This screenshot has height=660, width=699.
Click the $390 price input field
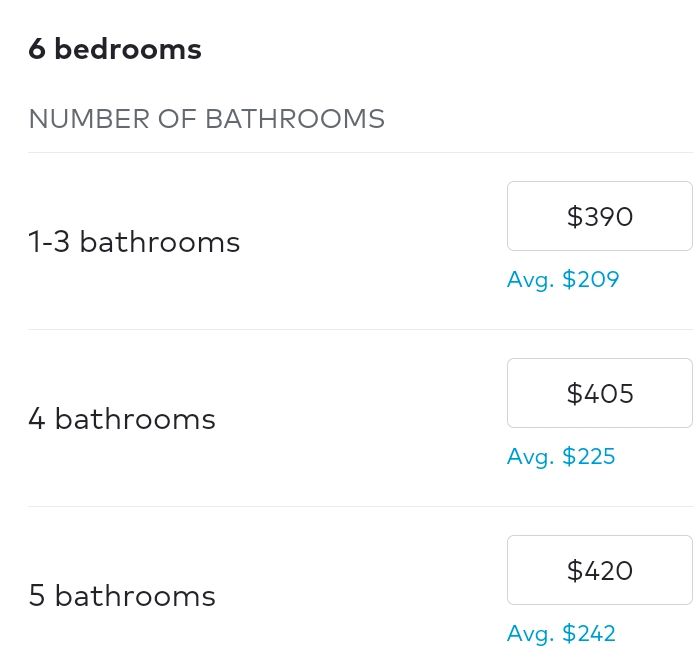coord(599,216)
